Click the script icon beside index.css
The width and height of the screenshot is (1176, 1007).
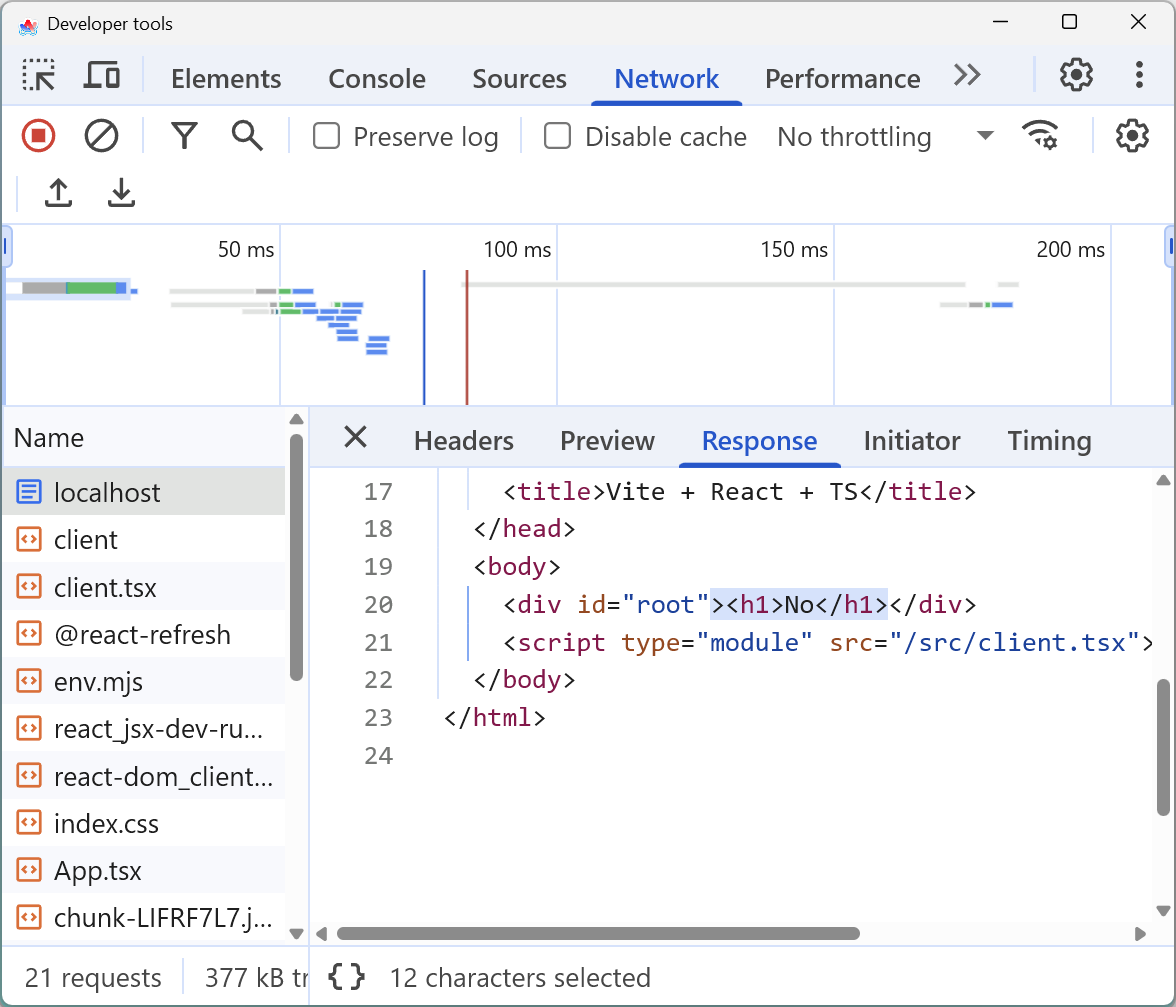(x=28, y=823)
